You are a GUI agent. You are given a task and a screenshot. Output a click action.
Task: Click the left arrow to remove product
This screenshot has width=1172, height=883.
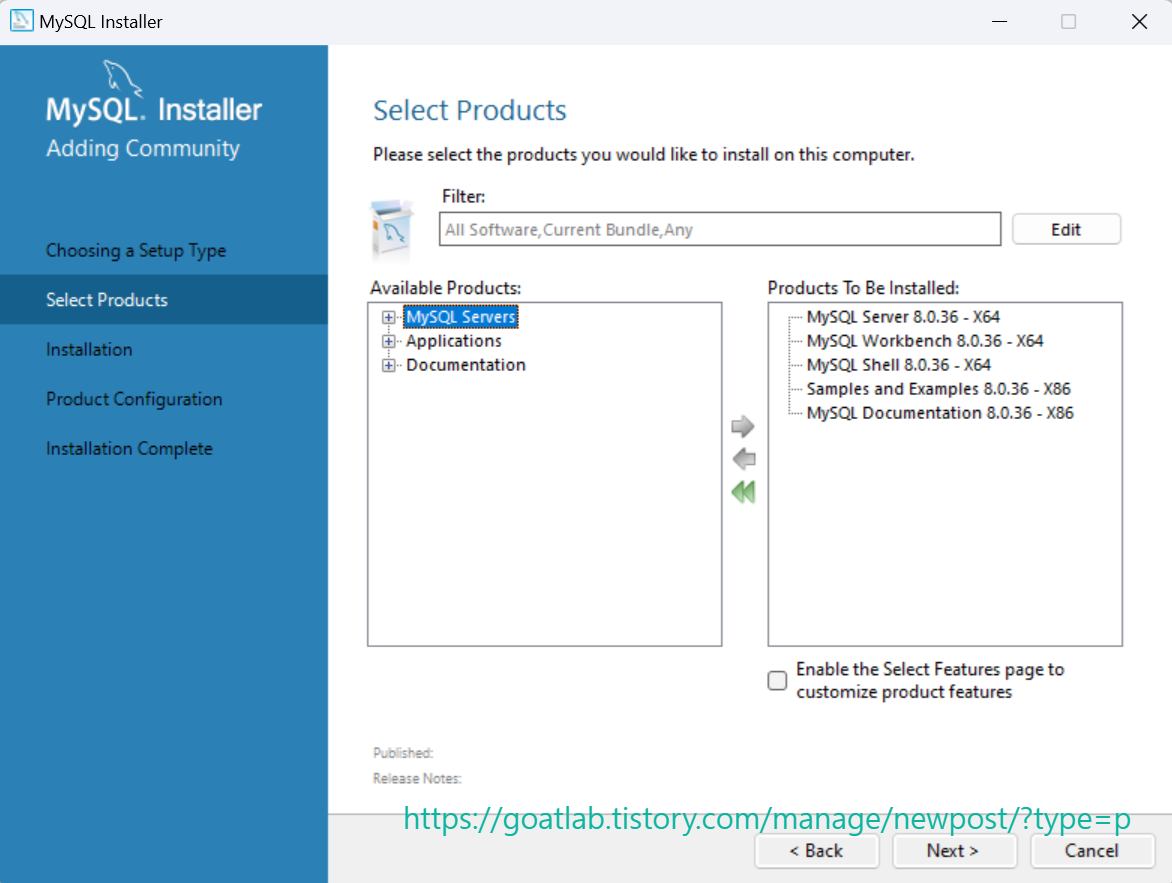[x=744, y=459]
